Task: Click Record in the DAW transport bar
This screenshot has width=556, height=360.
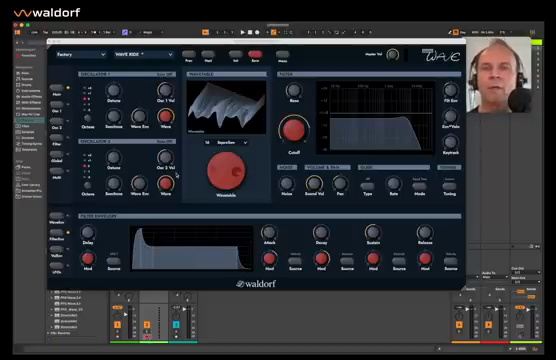Action: pyautogui.click(x=257, y=32)
